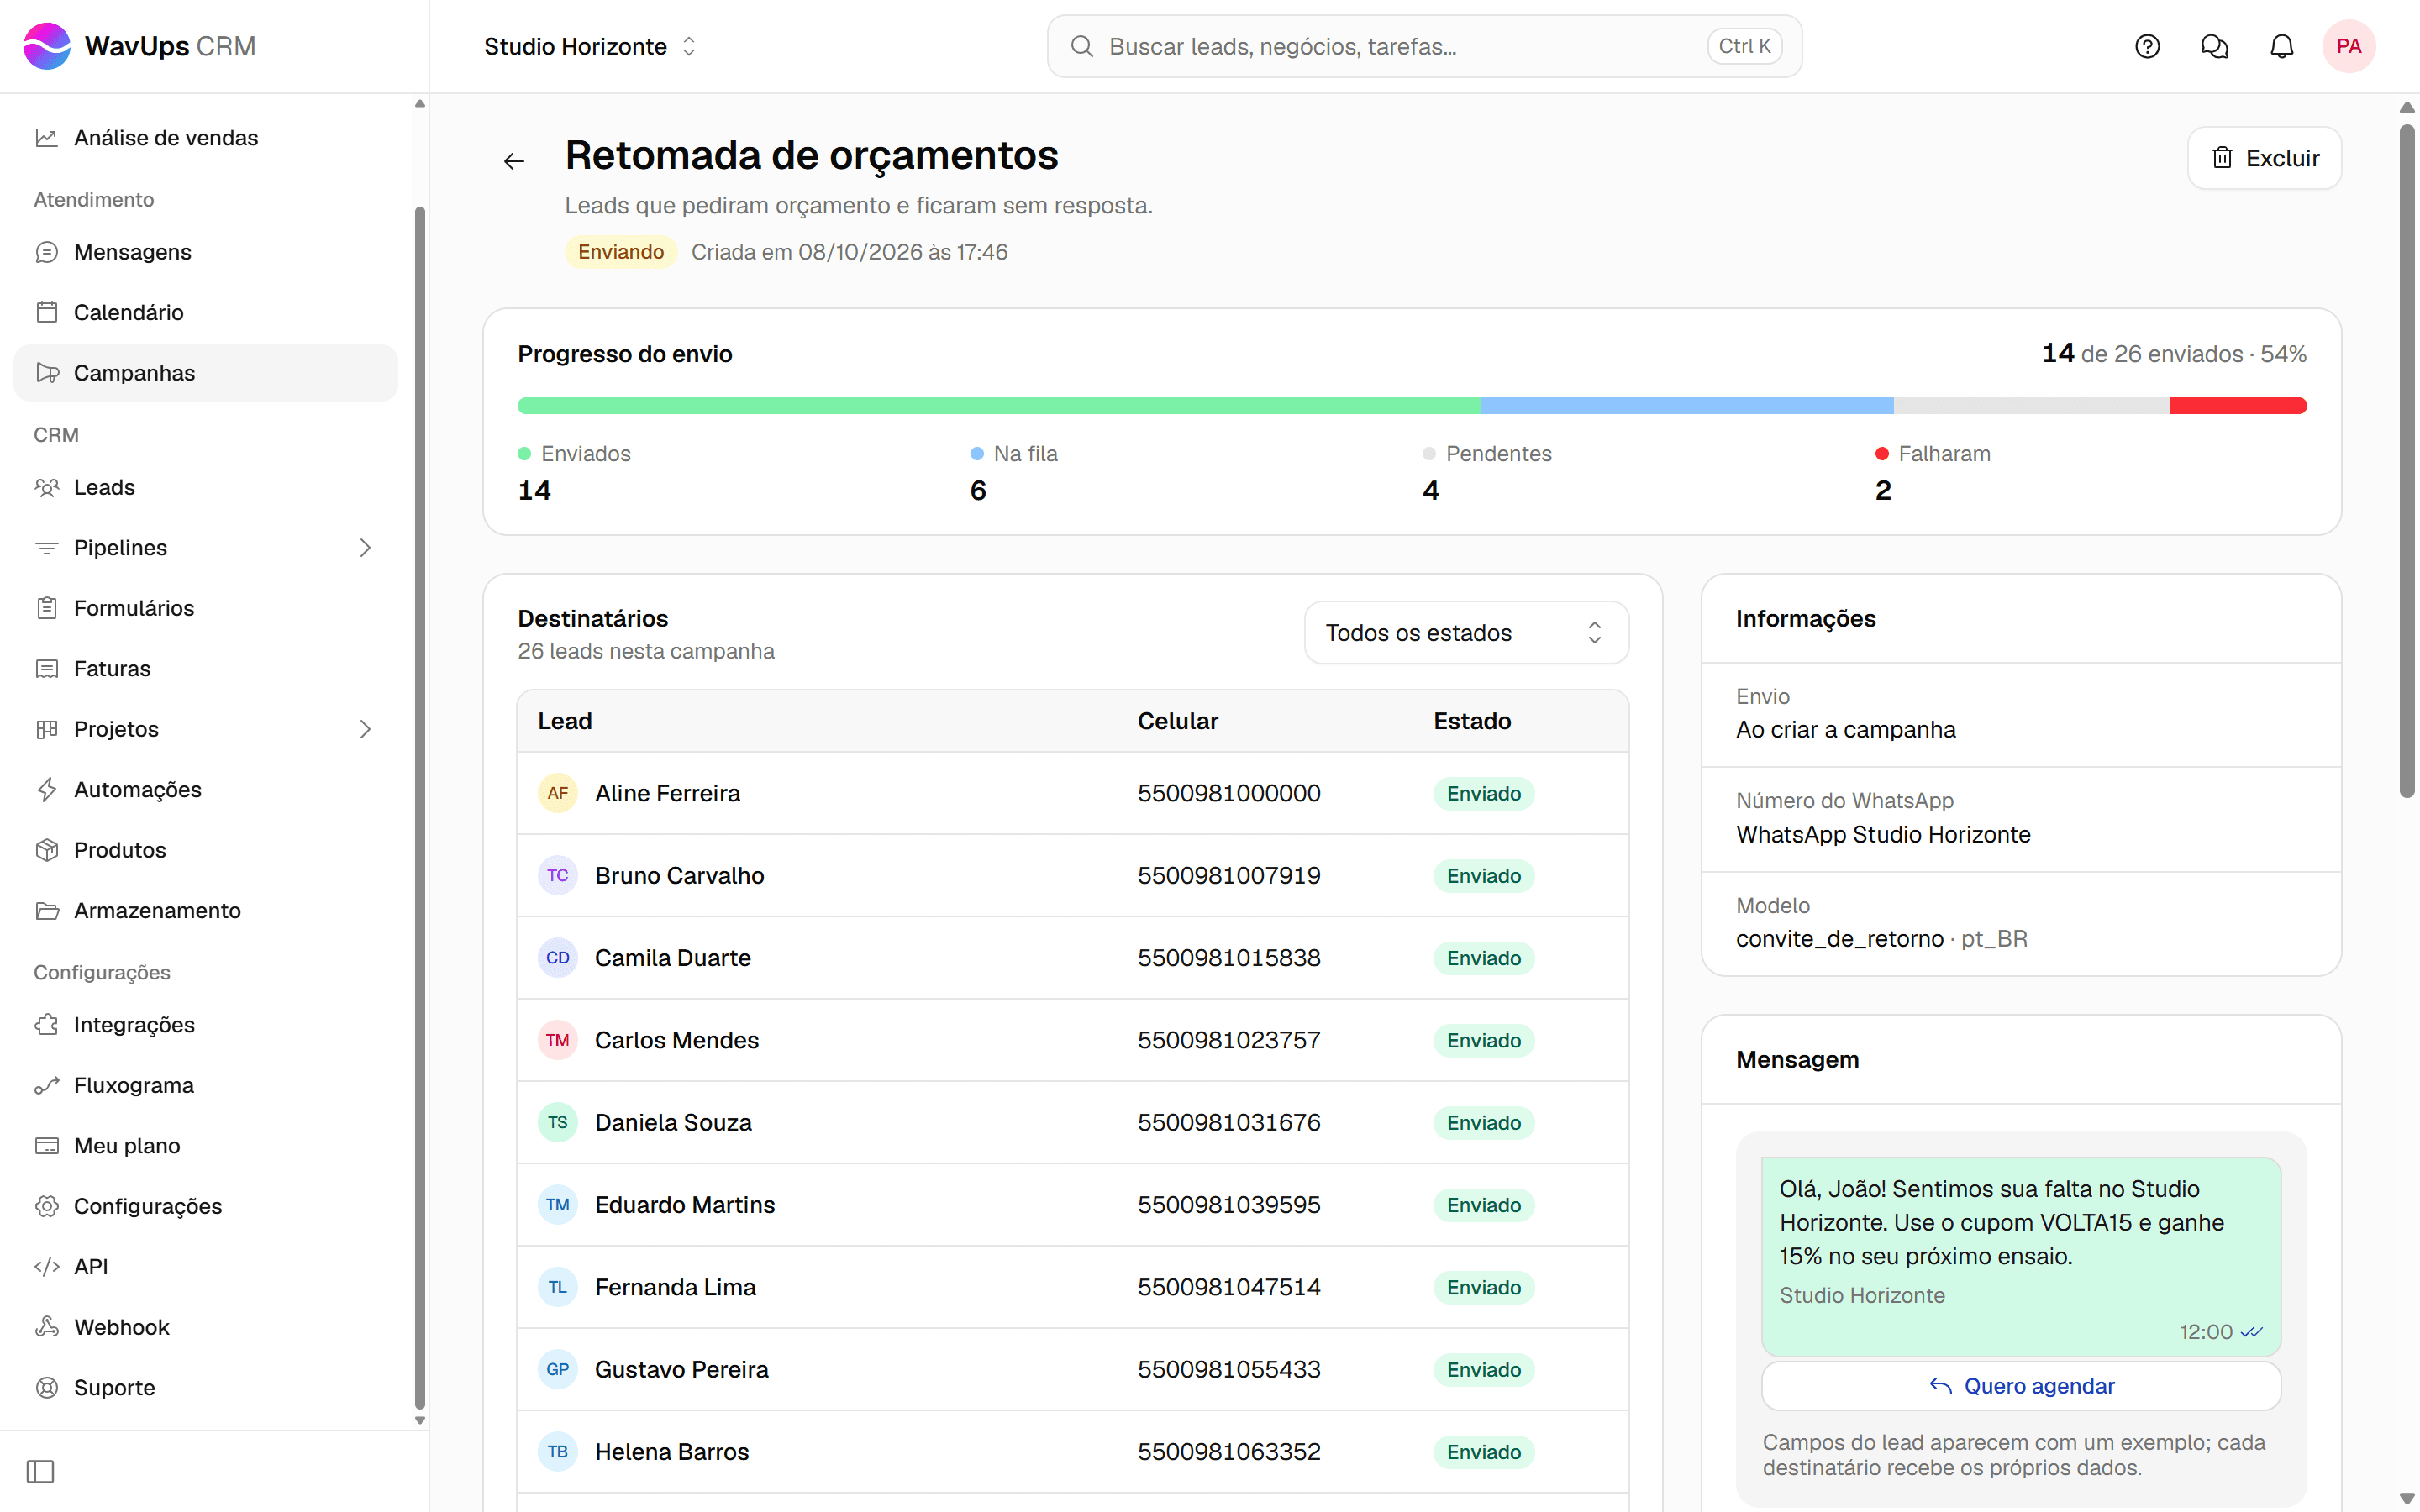Click the Excluir button
Screen dimensions: 2420x1512
pos(2264,158)
